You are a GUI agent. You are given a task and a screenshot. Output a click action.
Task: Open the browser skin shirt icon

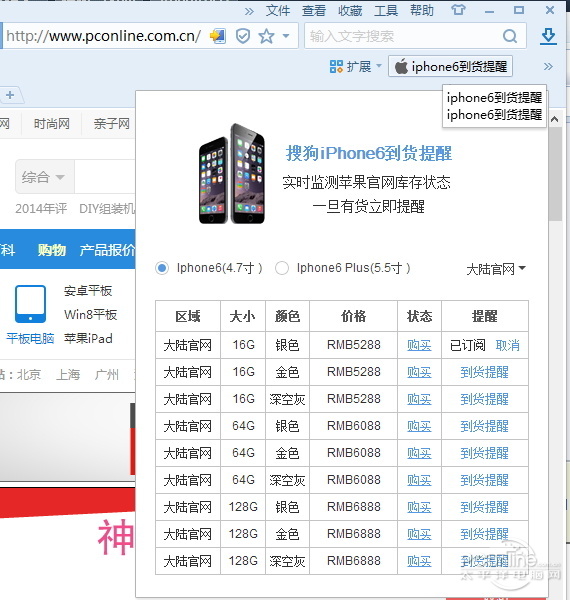pos(458,10)
